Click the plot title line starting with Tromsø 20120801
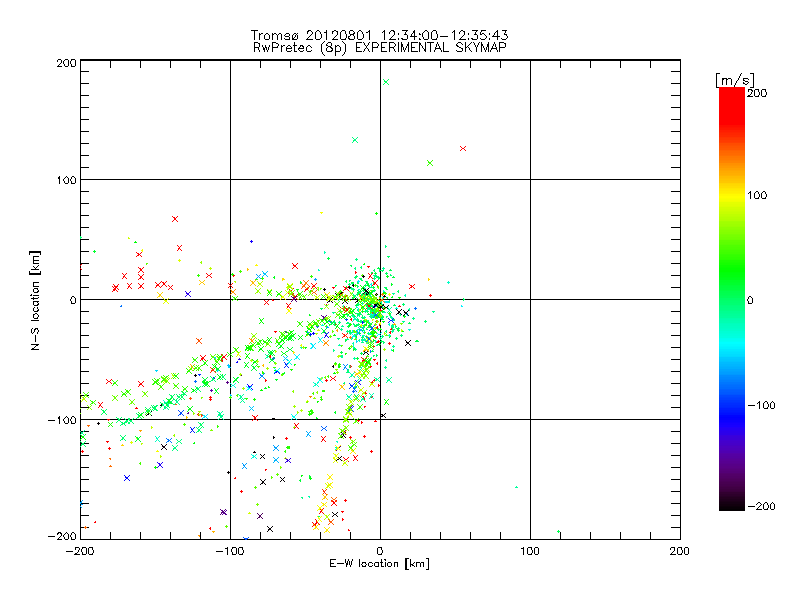This screenshot has width=800, height=600. point(379,35)
